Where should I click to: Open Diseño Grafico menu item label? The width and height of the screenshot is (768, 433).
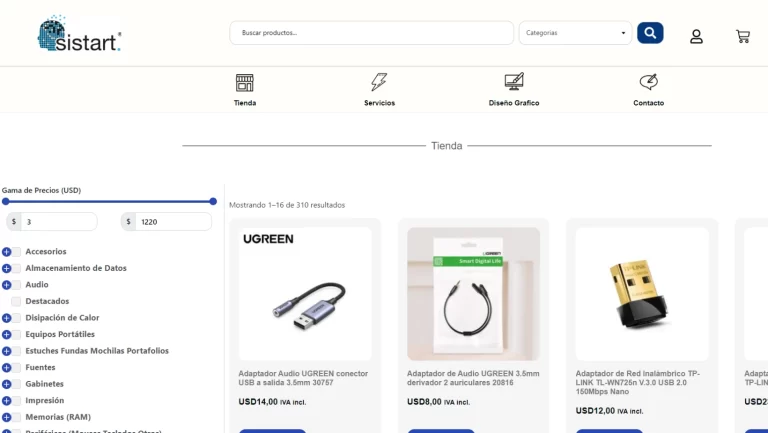pos(514,103)
